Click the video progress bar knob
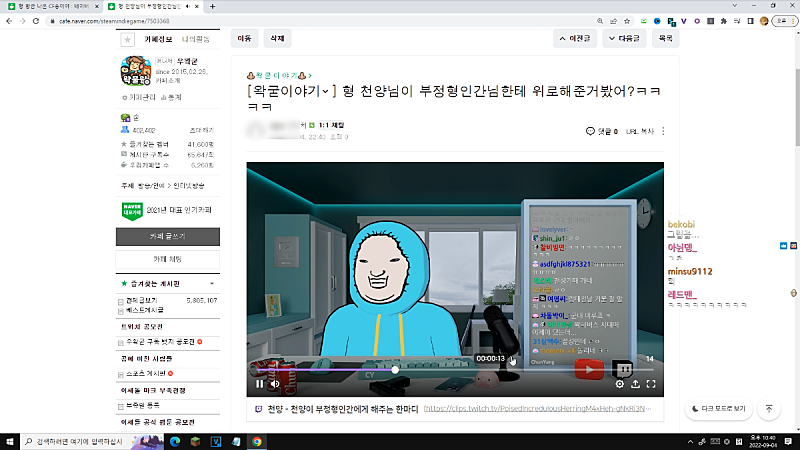This screenshot has width=800, height=450. (395, 370)
